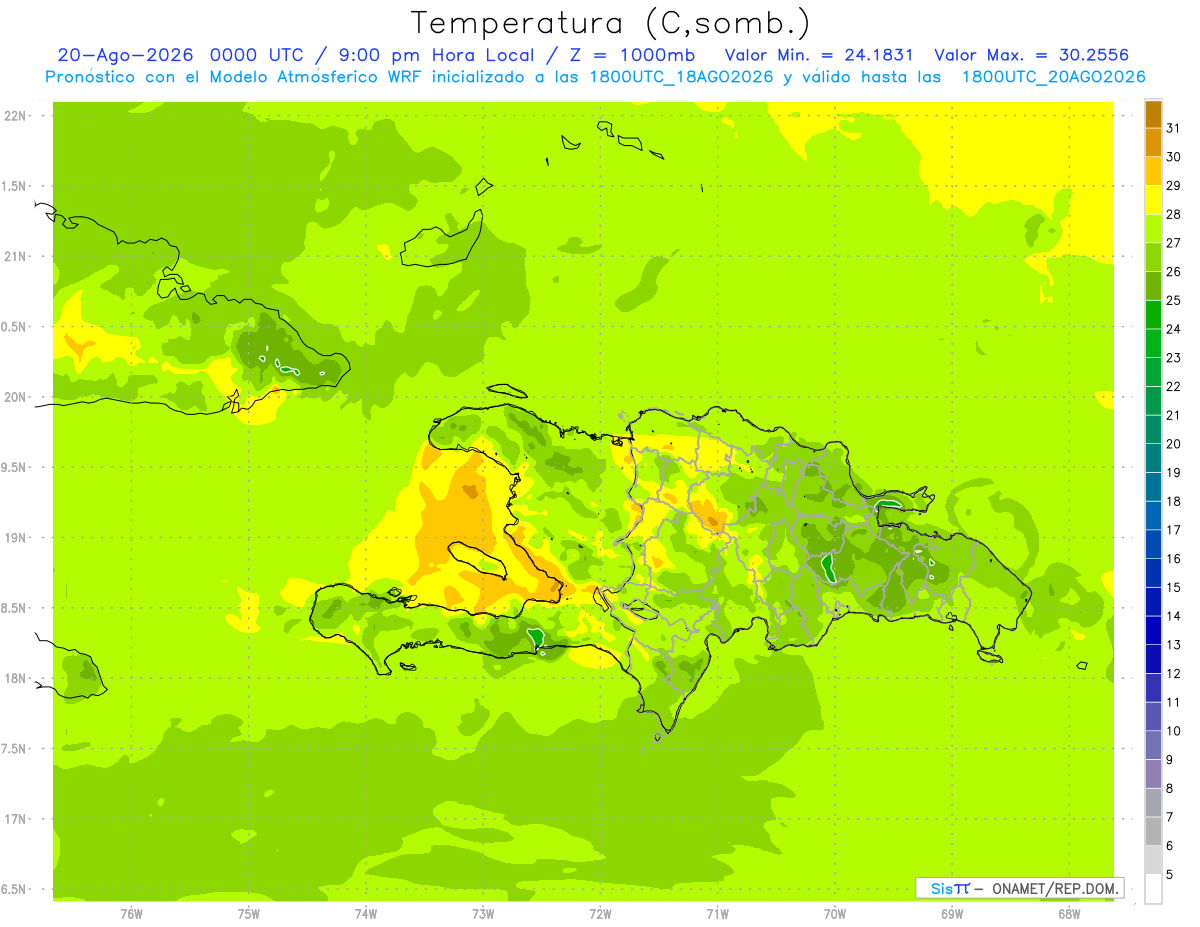Click the legend value "28"
This screenshot has width=1200, height=927.
1174,214
